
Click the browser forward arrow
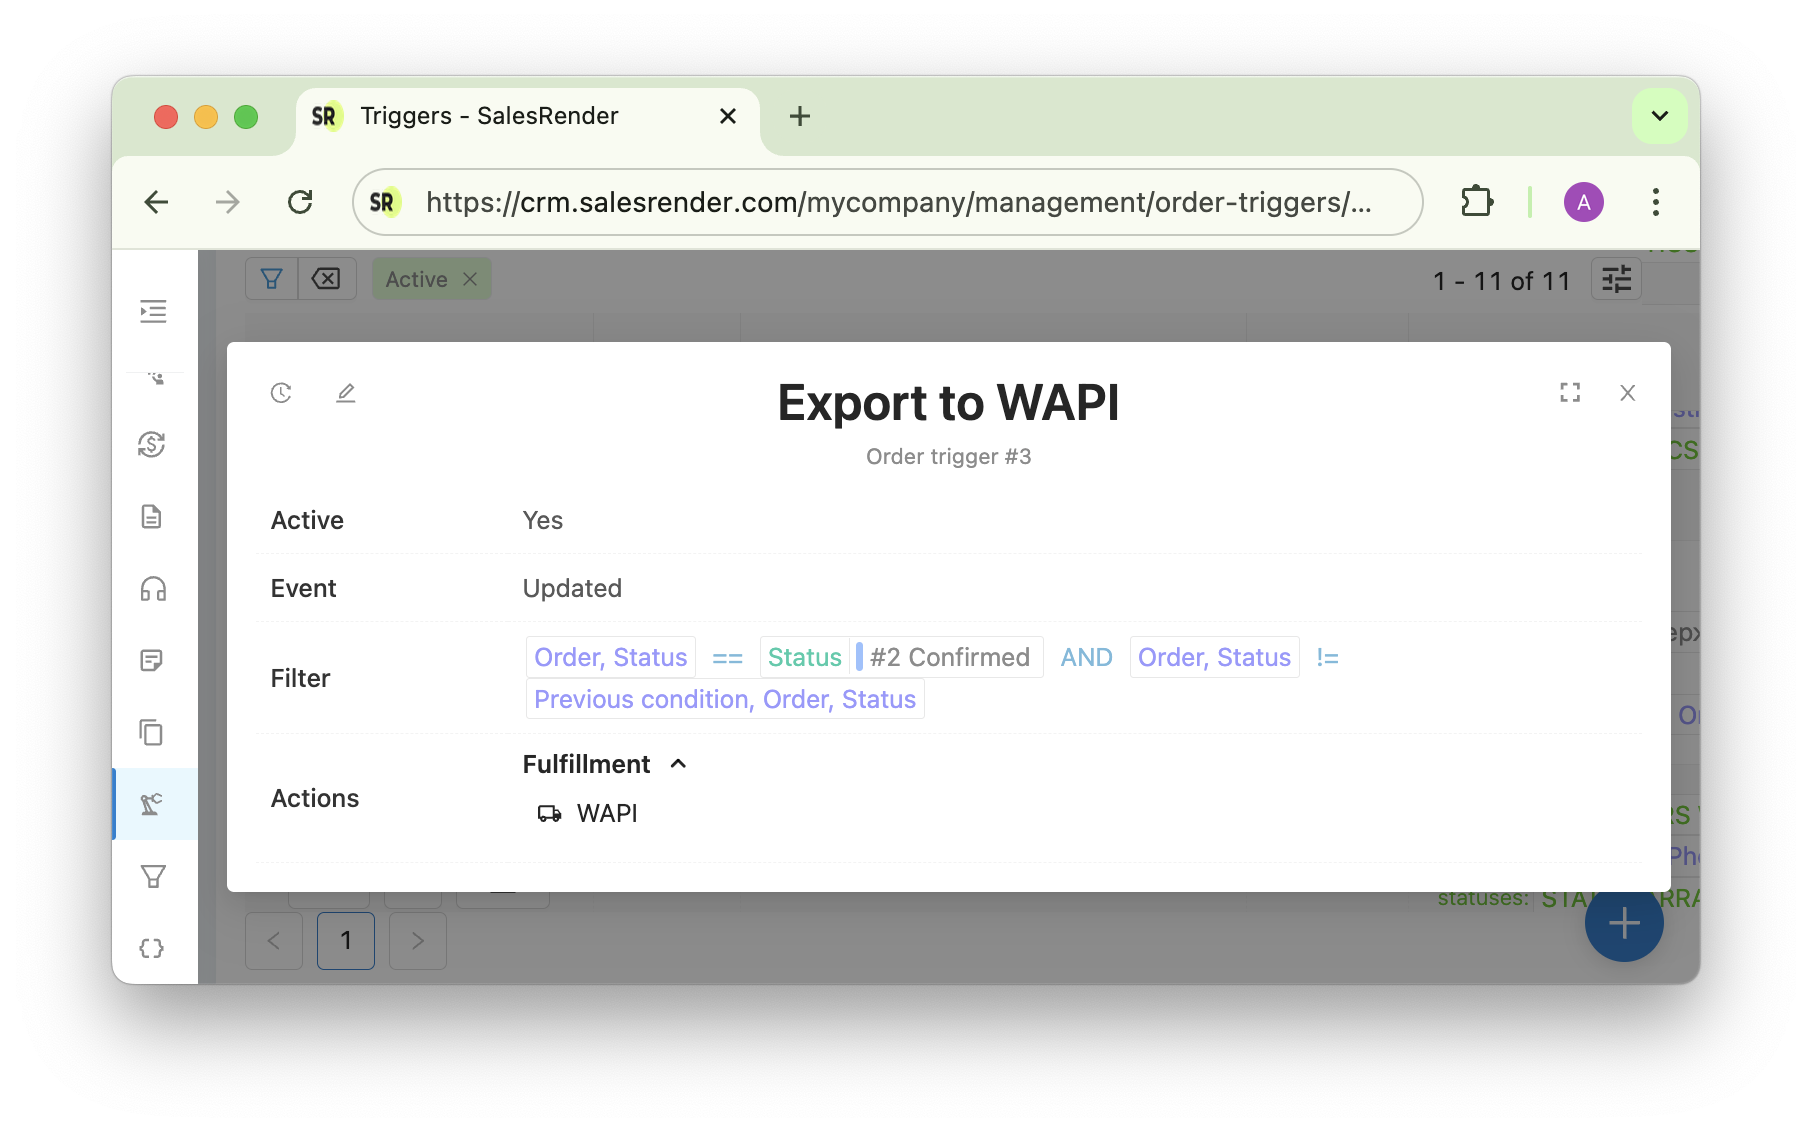coord(228,202)
